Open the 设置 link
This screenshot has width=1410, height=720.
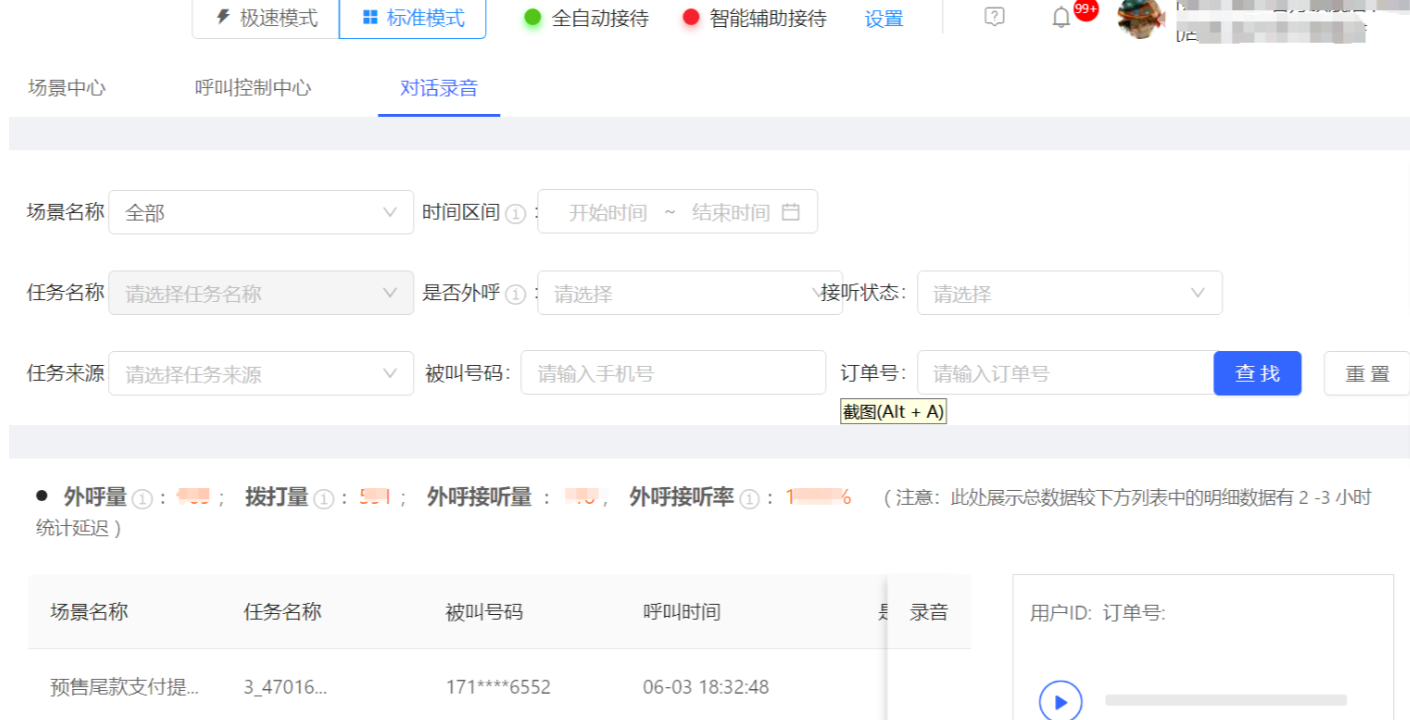pos(884,19)
